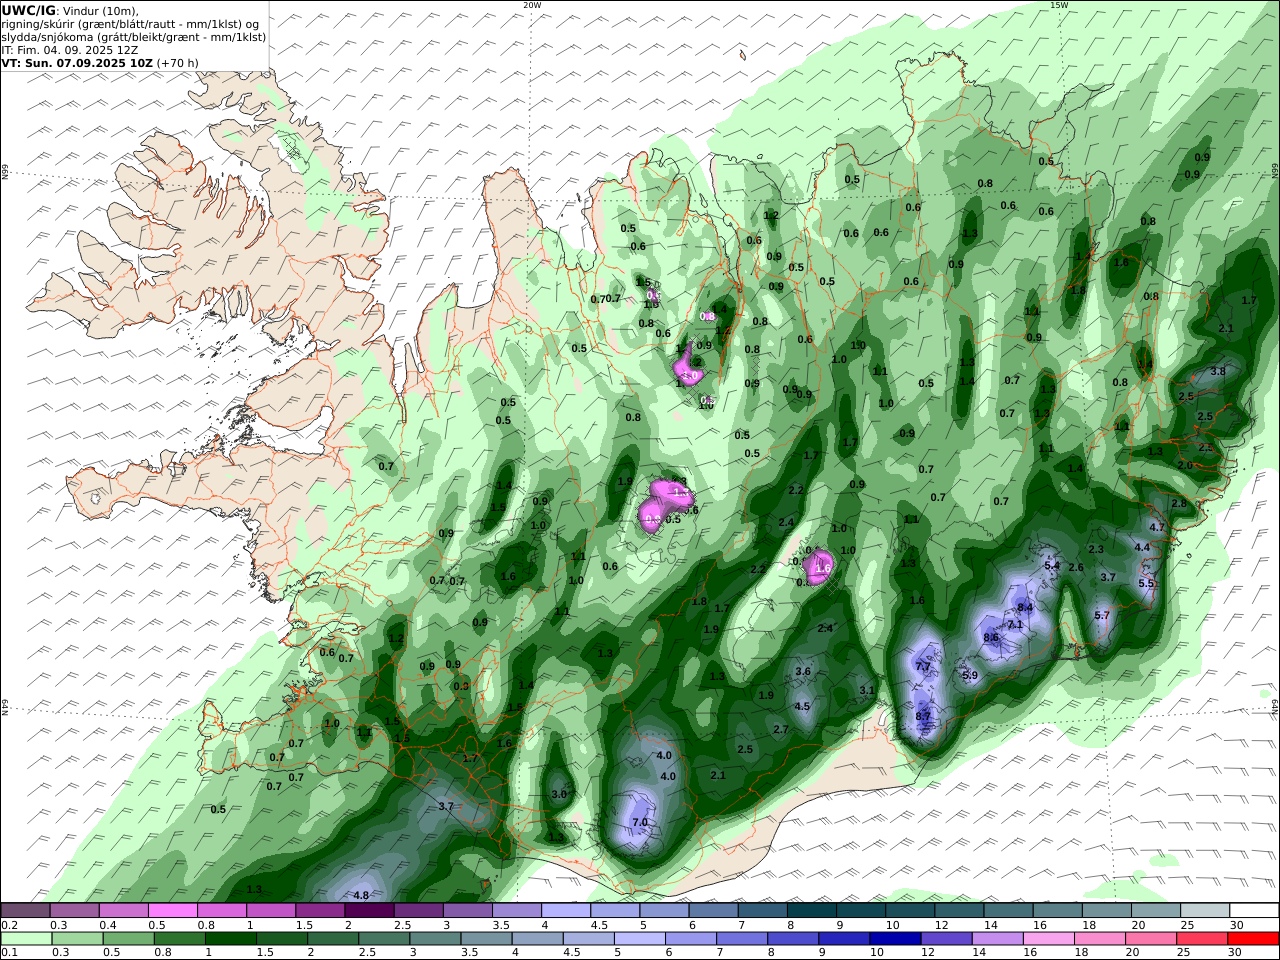The image size is (1280, 960).
Task: Click the 5.5 precipitation value
Action: point(1146,583)
